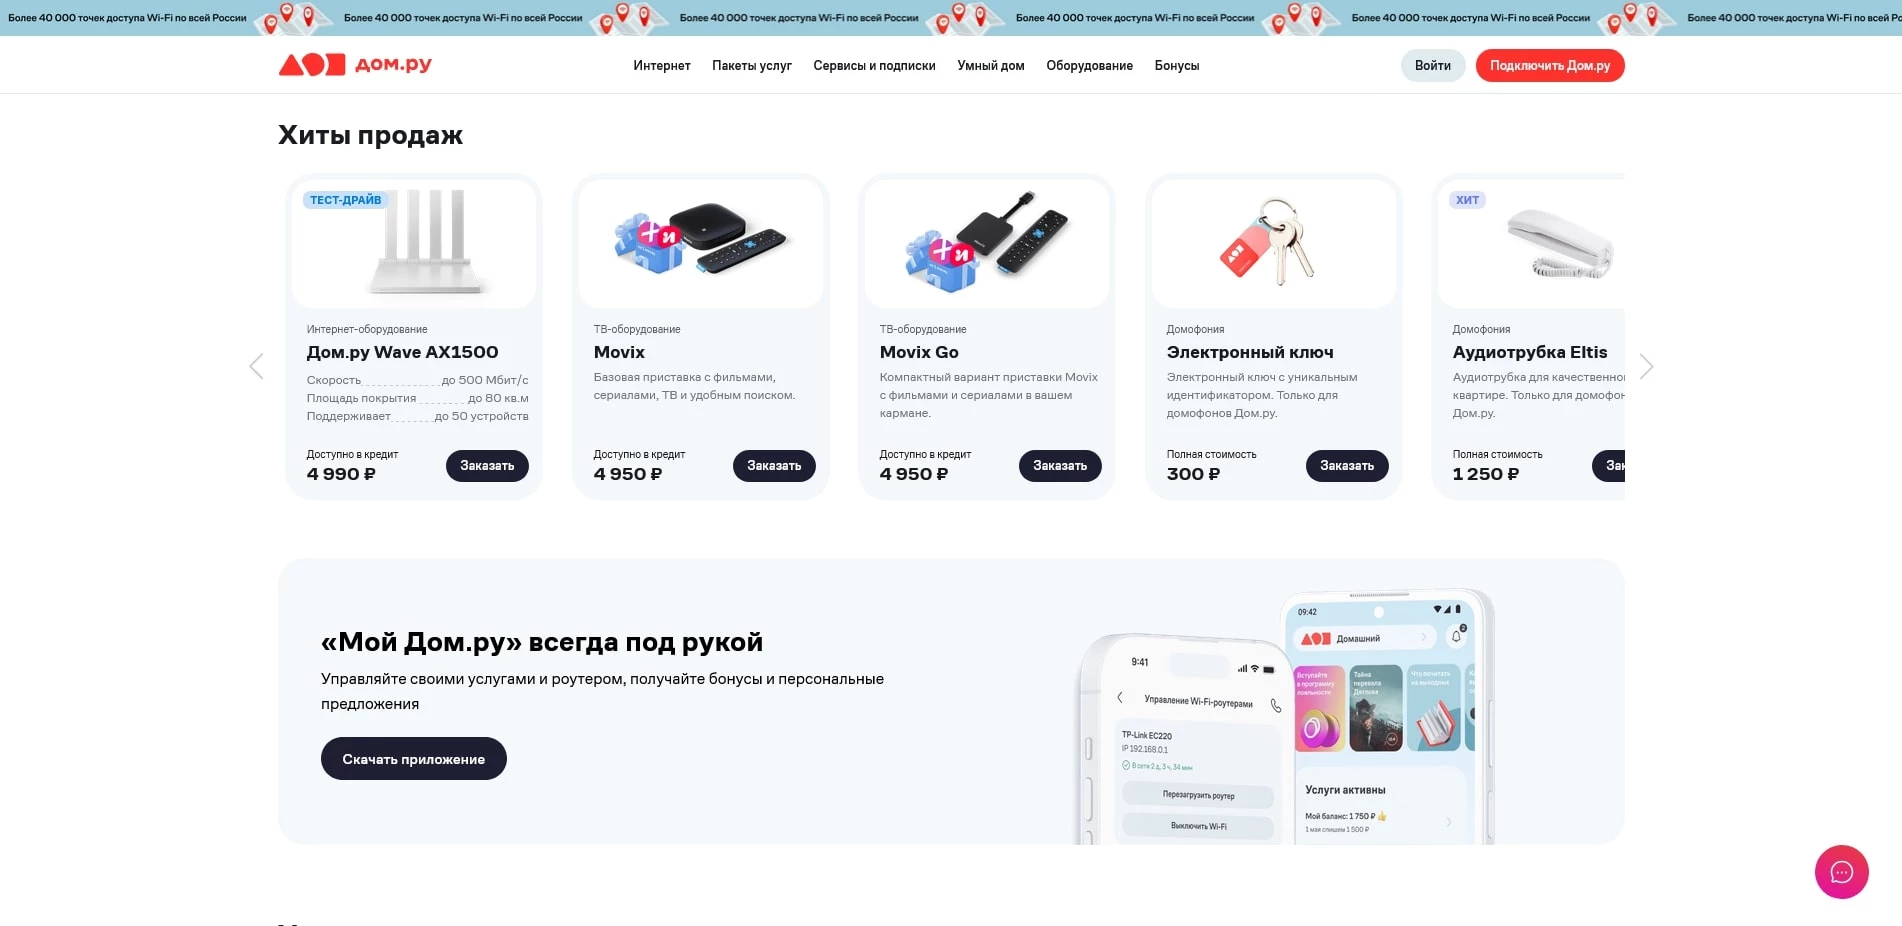Viewport: 1902px width, 926px height.
Task: Click the Wave AX1500 router image
Action: pos(414,244)
